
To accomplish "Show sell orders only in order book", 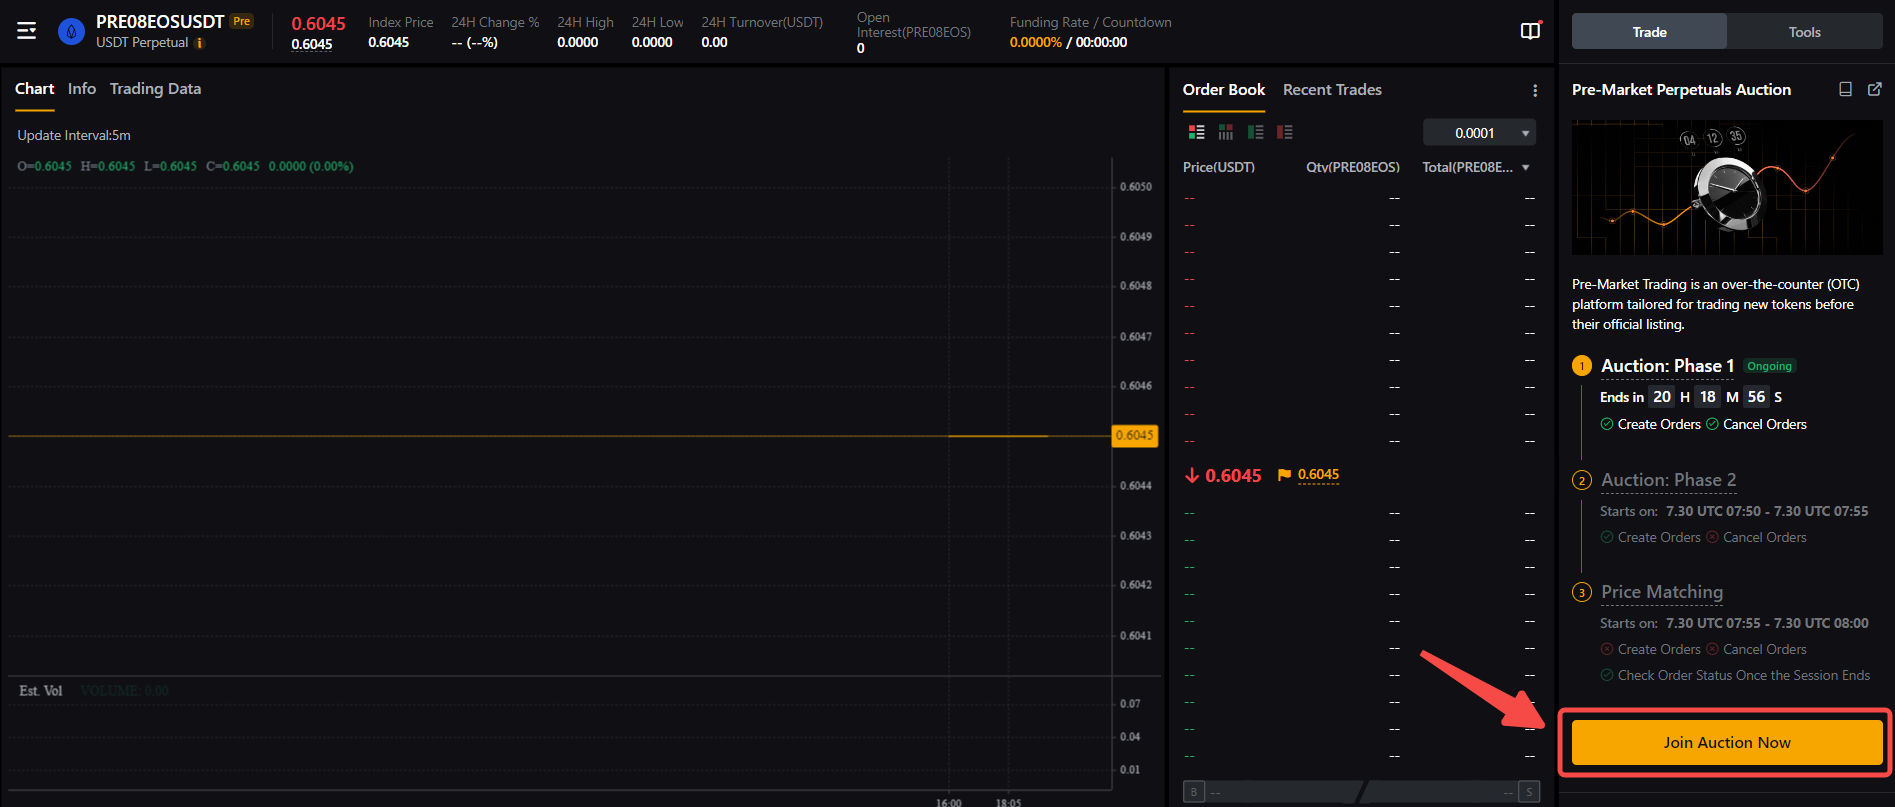I will 1285,132.
